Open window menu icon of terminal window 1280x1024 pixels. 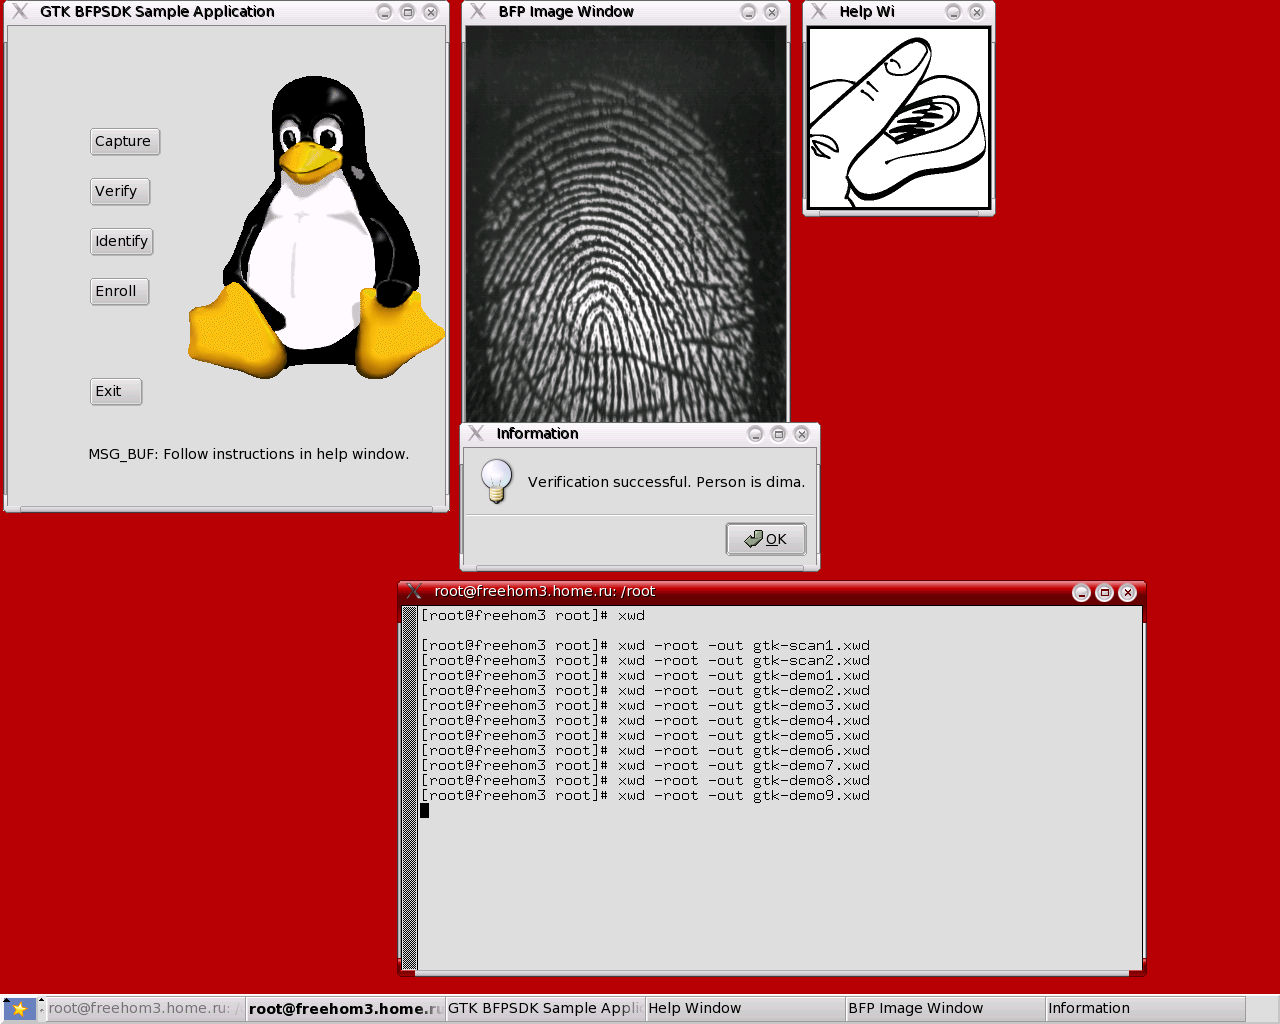[x=414, y=592]
